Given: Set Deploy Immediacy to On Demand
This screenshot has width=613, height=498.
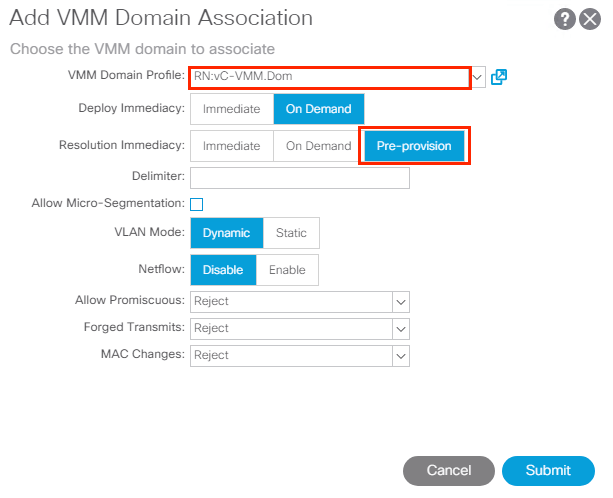Looking at the screenshot, I should pyautogui.click(x=319, y=109).
